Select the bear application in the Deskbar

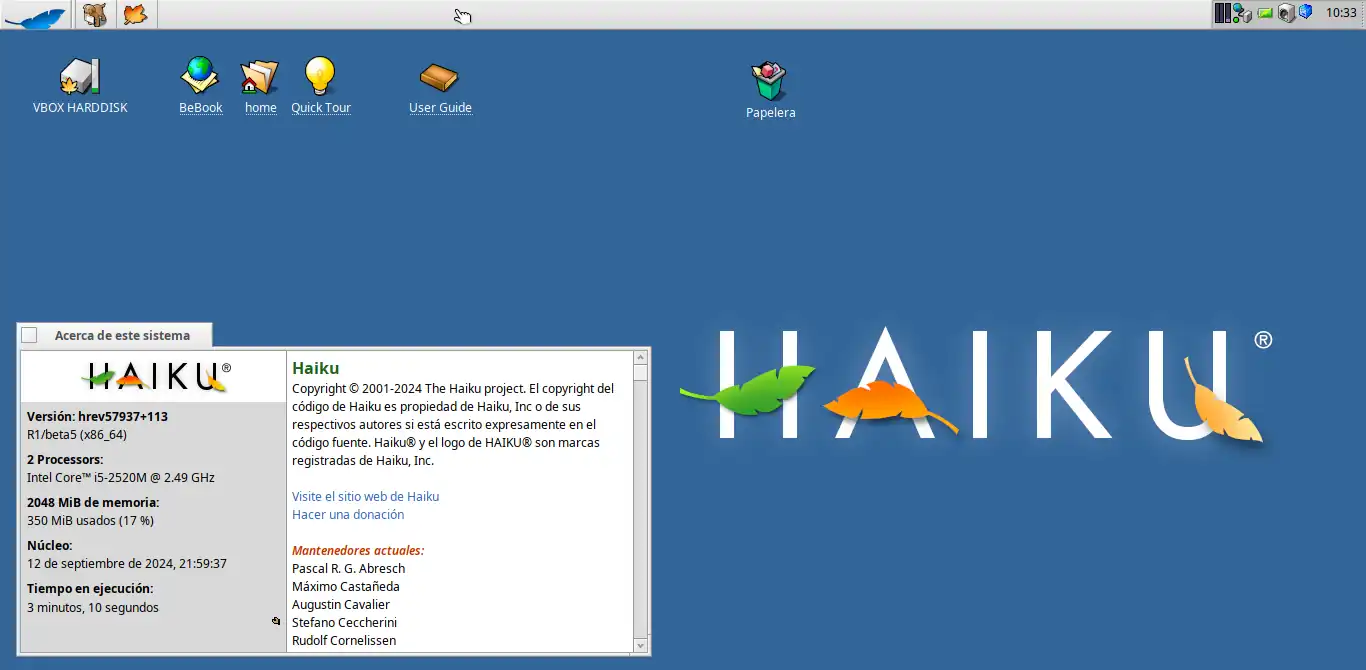[x=95, y=14]
